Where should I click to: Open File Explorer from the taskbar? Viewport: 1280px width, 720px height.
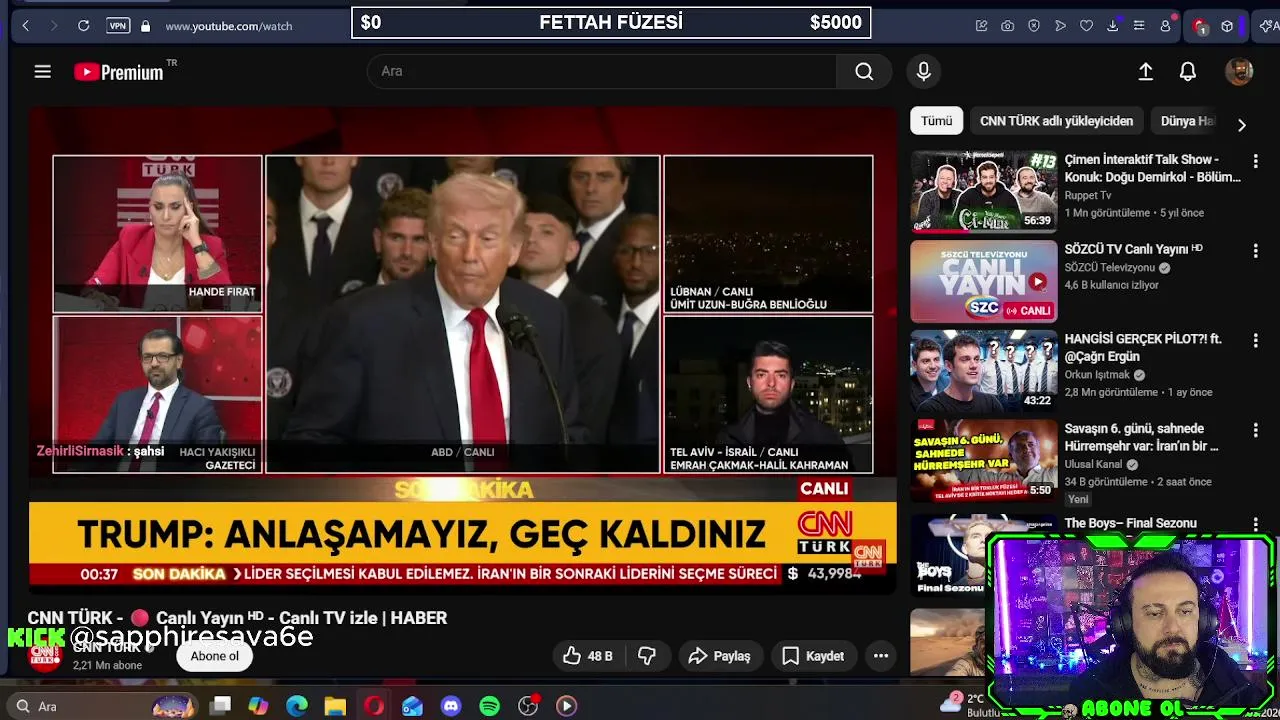pos(335,706)
